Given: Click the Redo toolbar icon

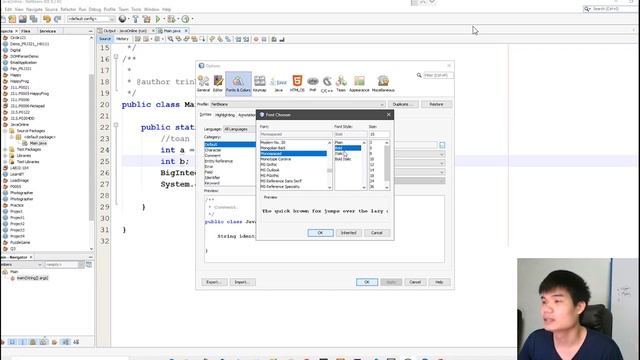Looking at the screenshot, I should [x=58, y=19].
